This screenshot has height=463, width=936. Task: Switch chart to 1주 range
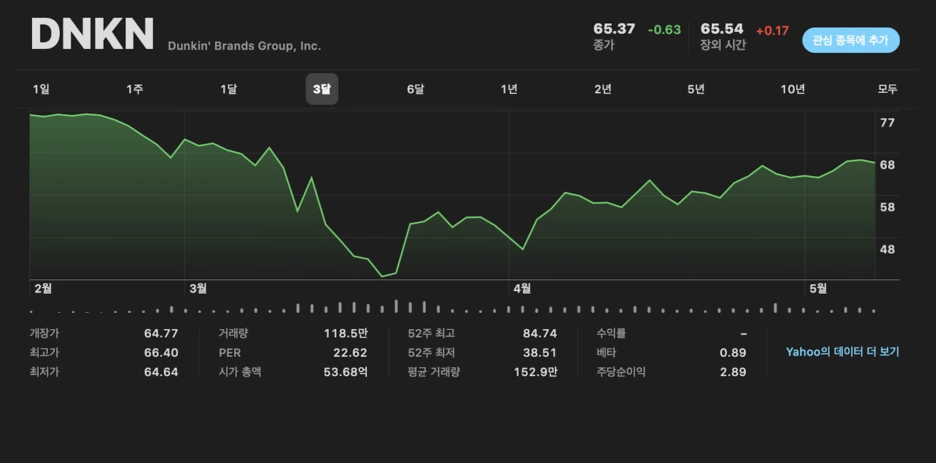tap(134, 89)
